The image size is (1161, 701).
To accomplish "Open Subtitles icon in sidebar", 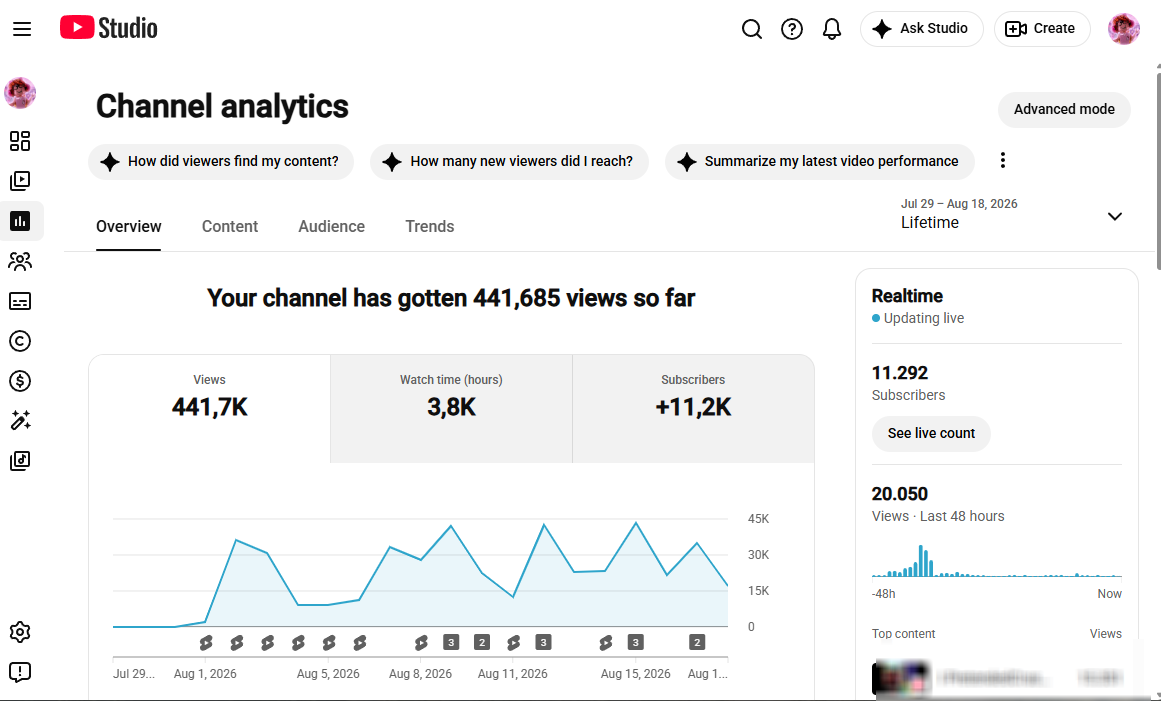I will point(20,301).
